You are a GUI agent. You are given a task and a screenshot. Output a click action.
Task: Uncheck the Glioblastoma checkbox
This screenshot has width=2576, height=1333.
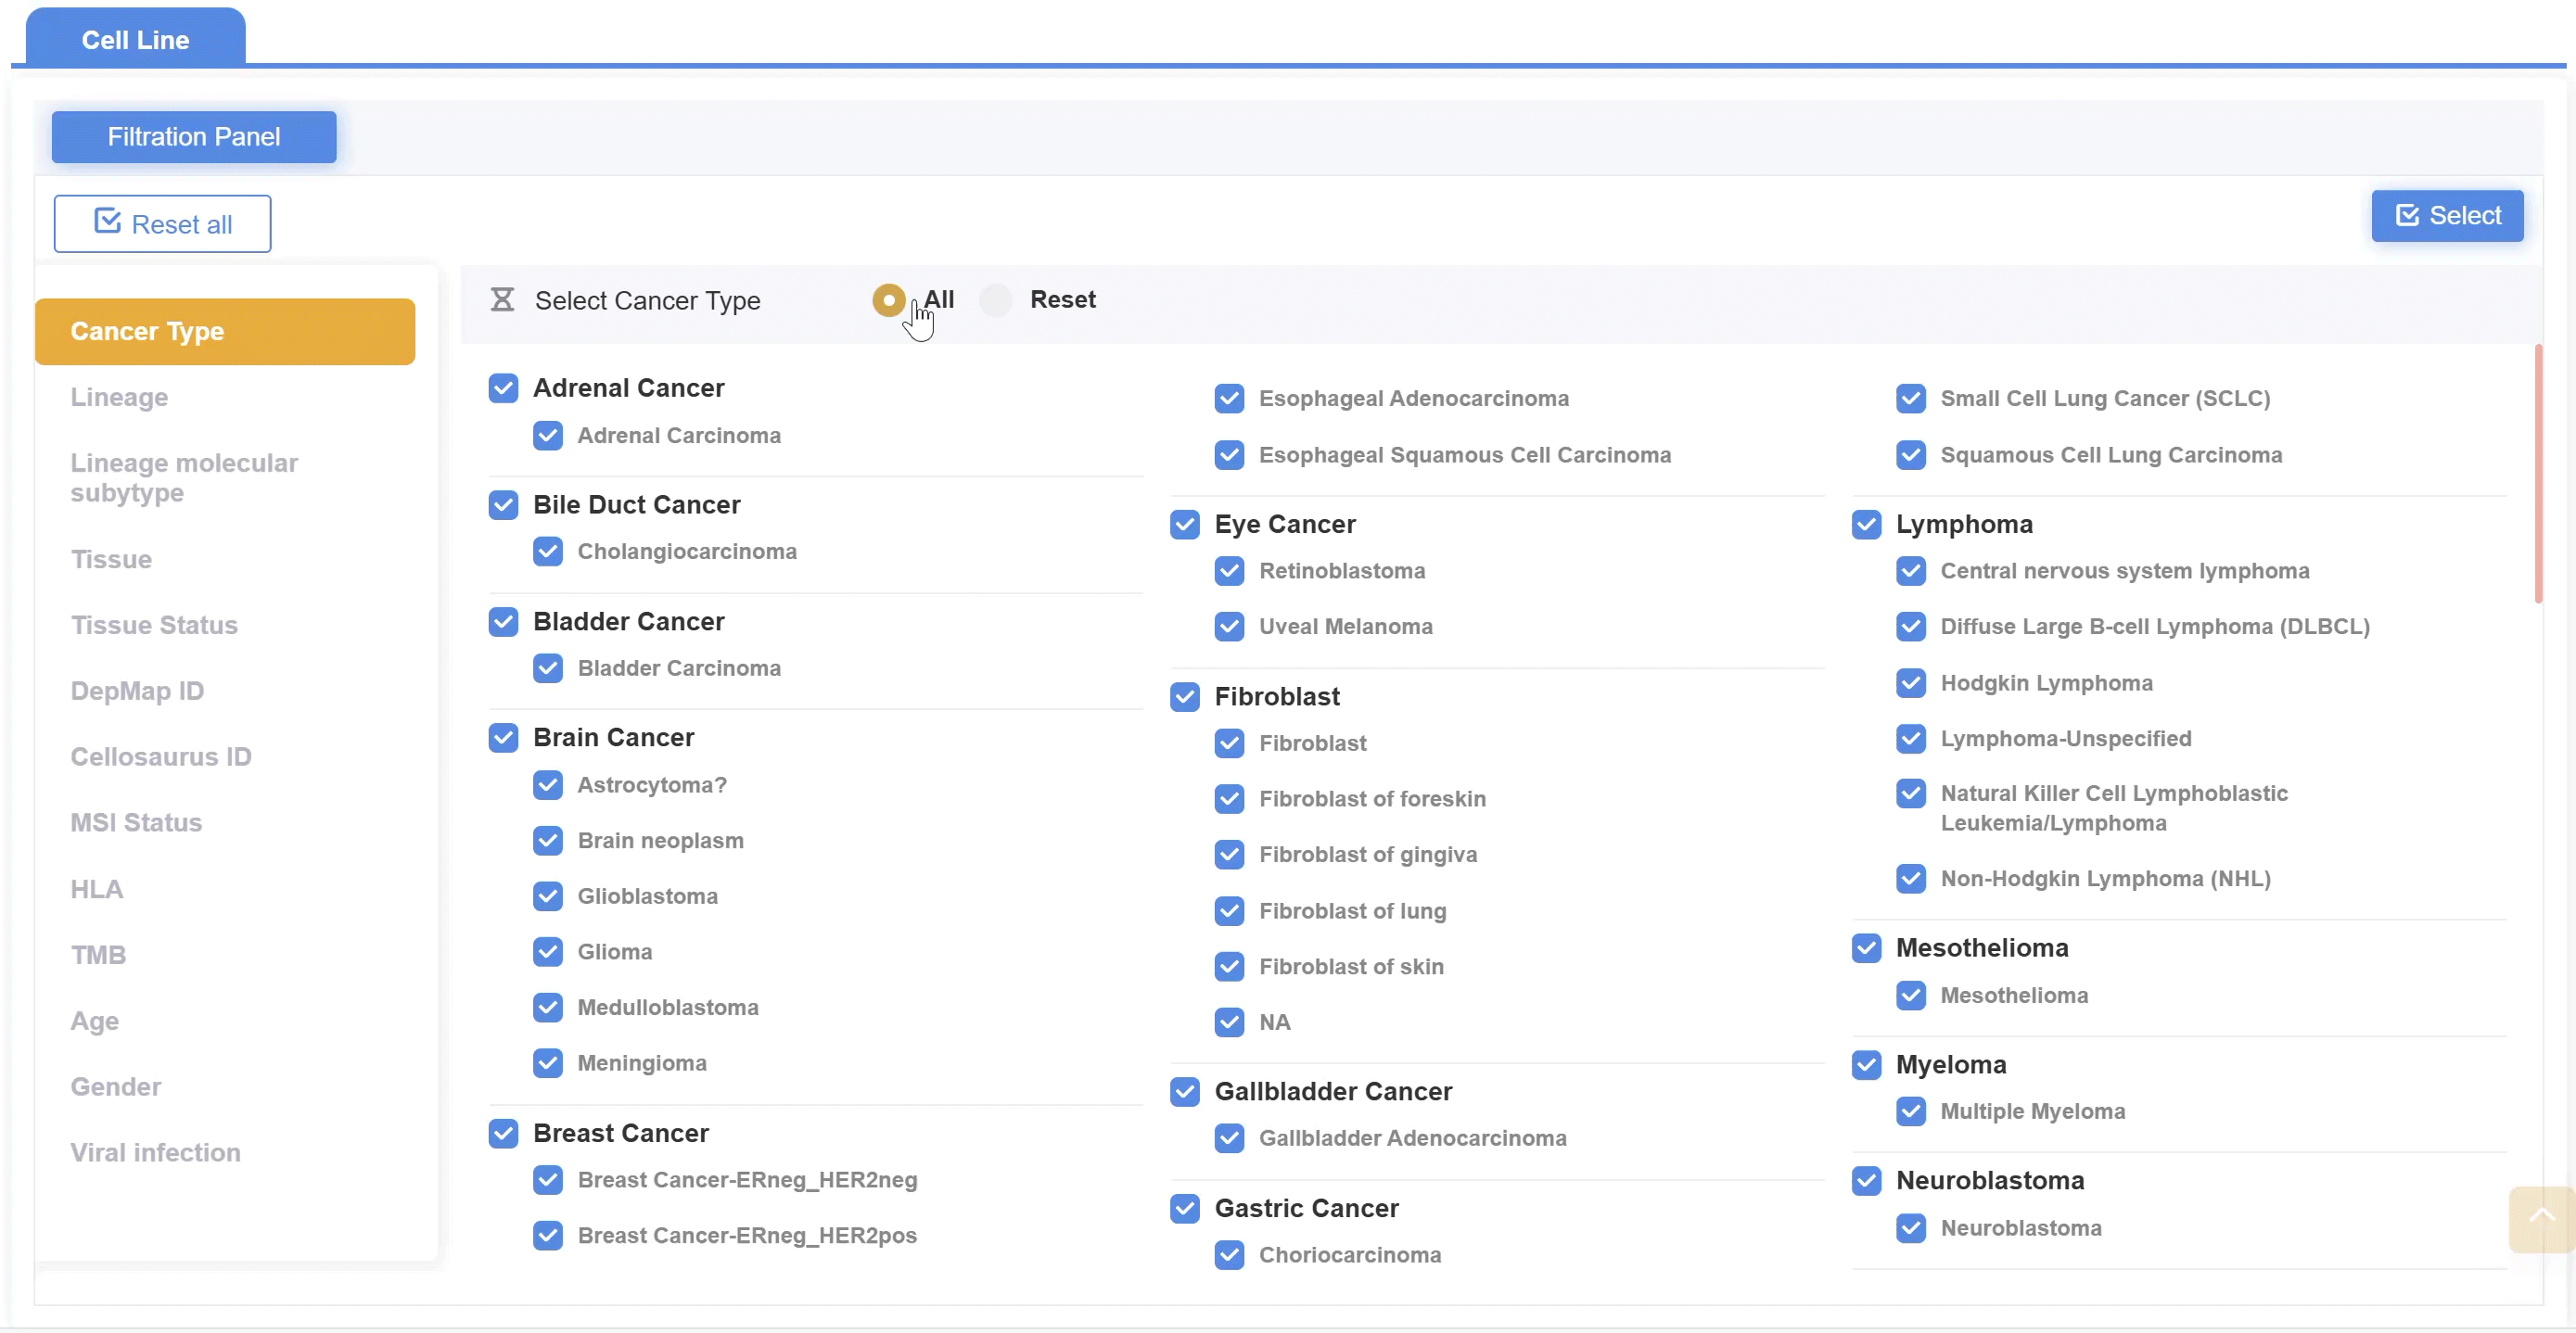point(547,896)
